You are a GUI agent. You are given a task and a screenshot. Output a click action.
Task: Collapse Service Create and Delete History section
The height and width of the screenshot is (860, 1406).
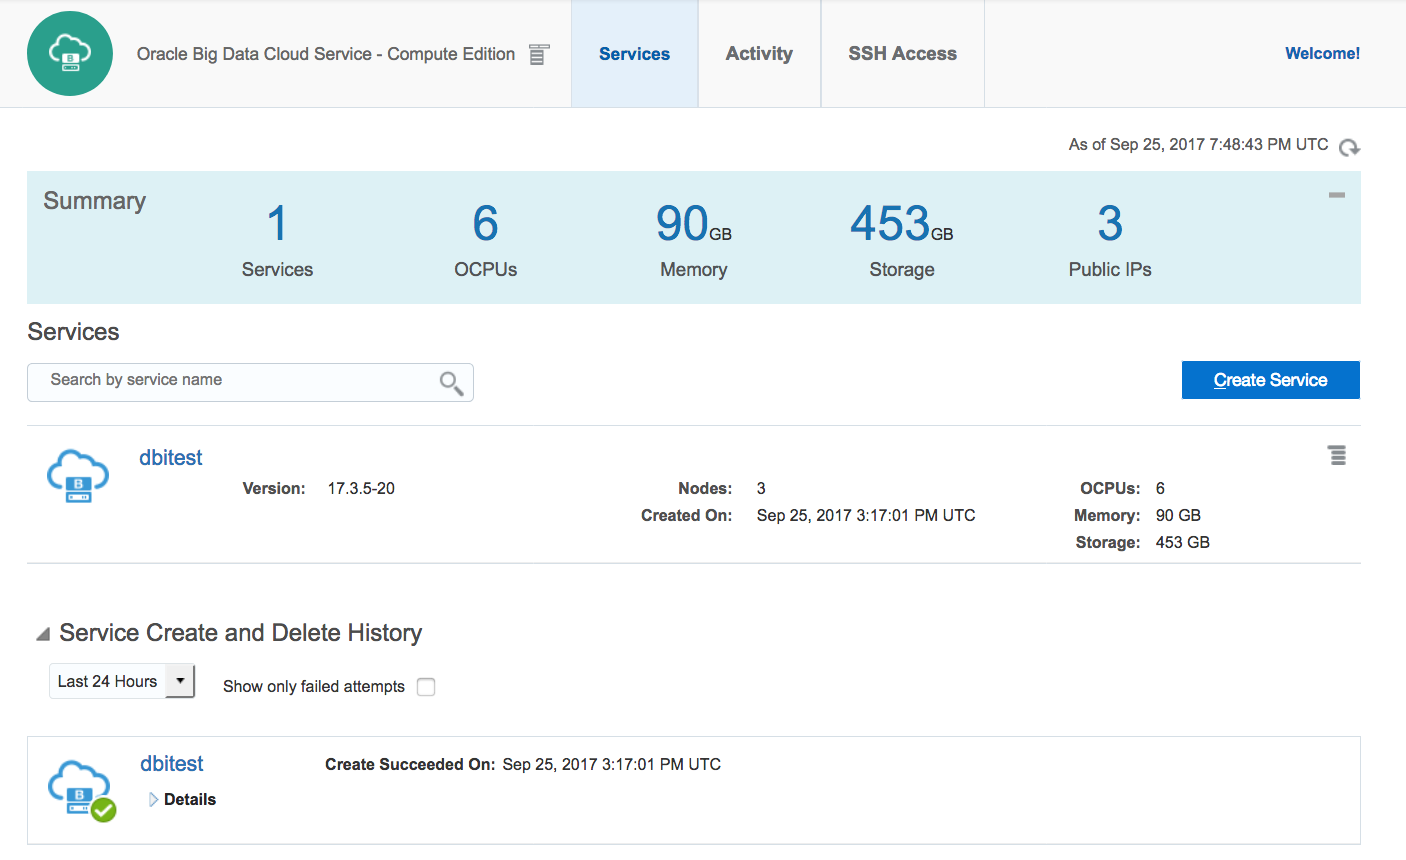click(42, 634)
